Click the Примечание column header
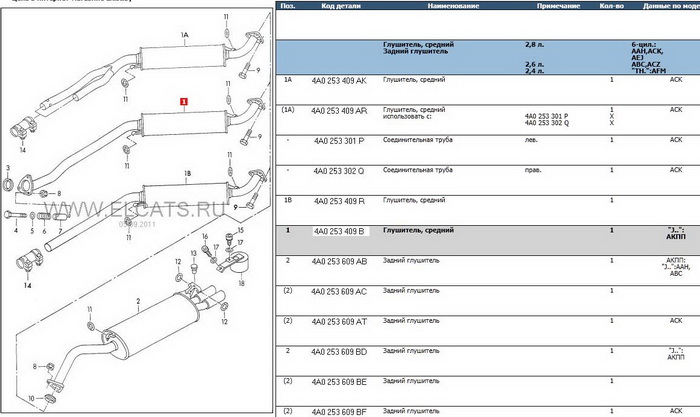700x417 pixels. click(545, 6)
